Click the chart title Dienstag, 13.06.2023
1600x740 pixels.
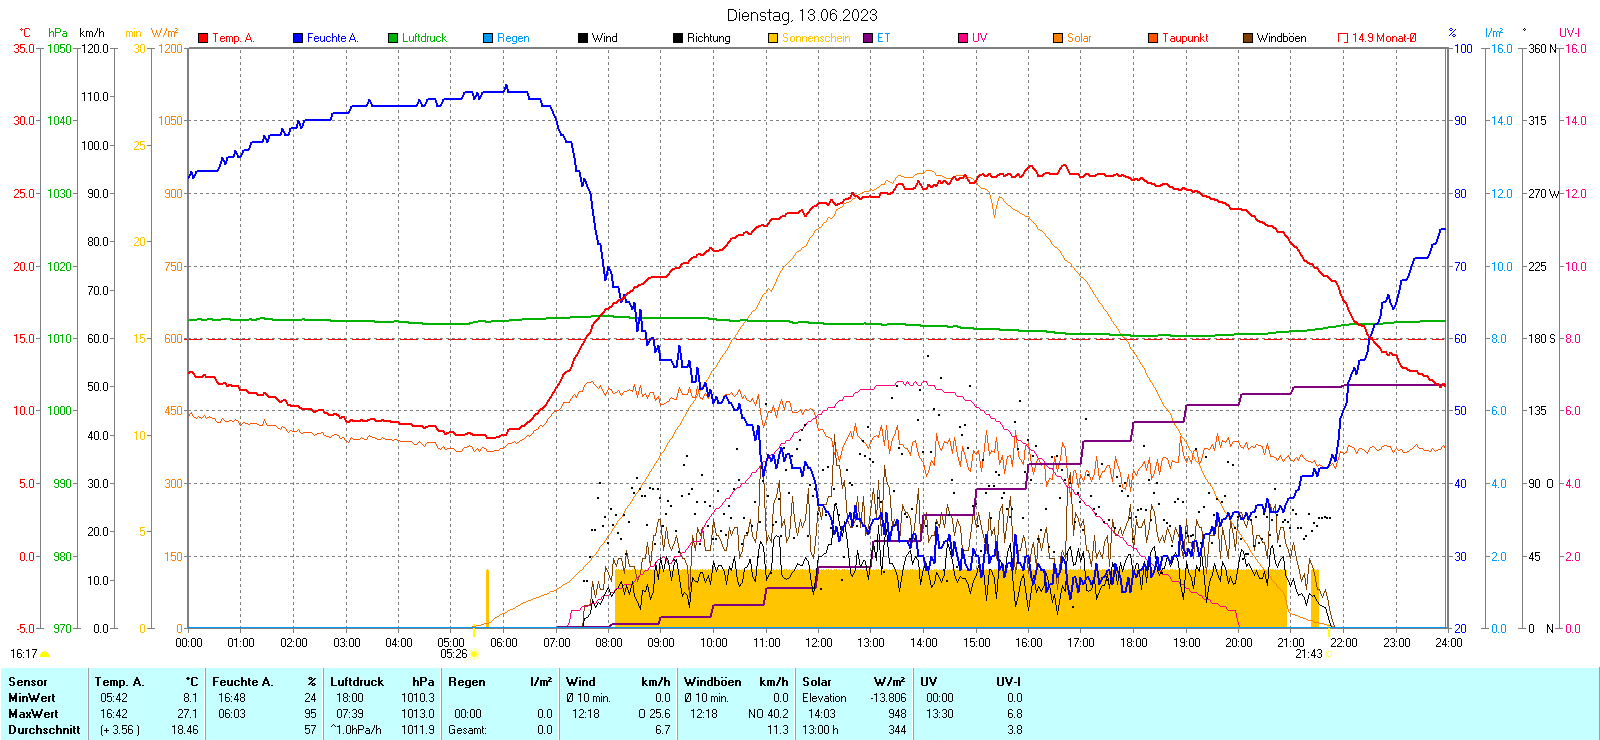click(x=802, y=15)
